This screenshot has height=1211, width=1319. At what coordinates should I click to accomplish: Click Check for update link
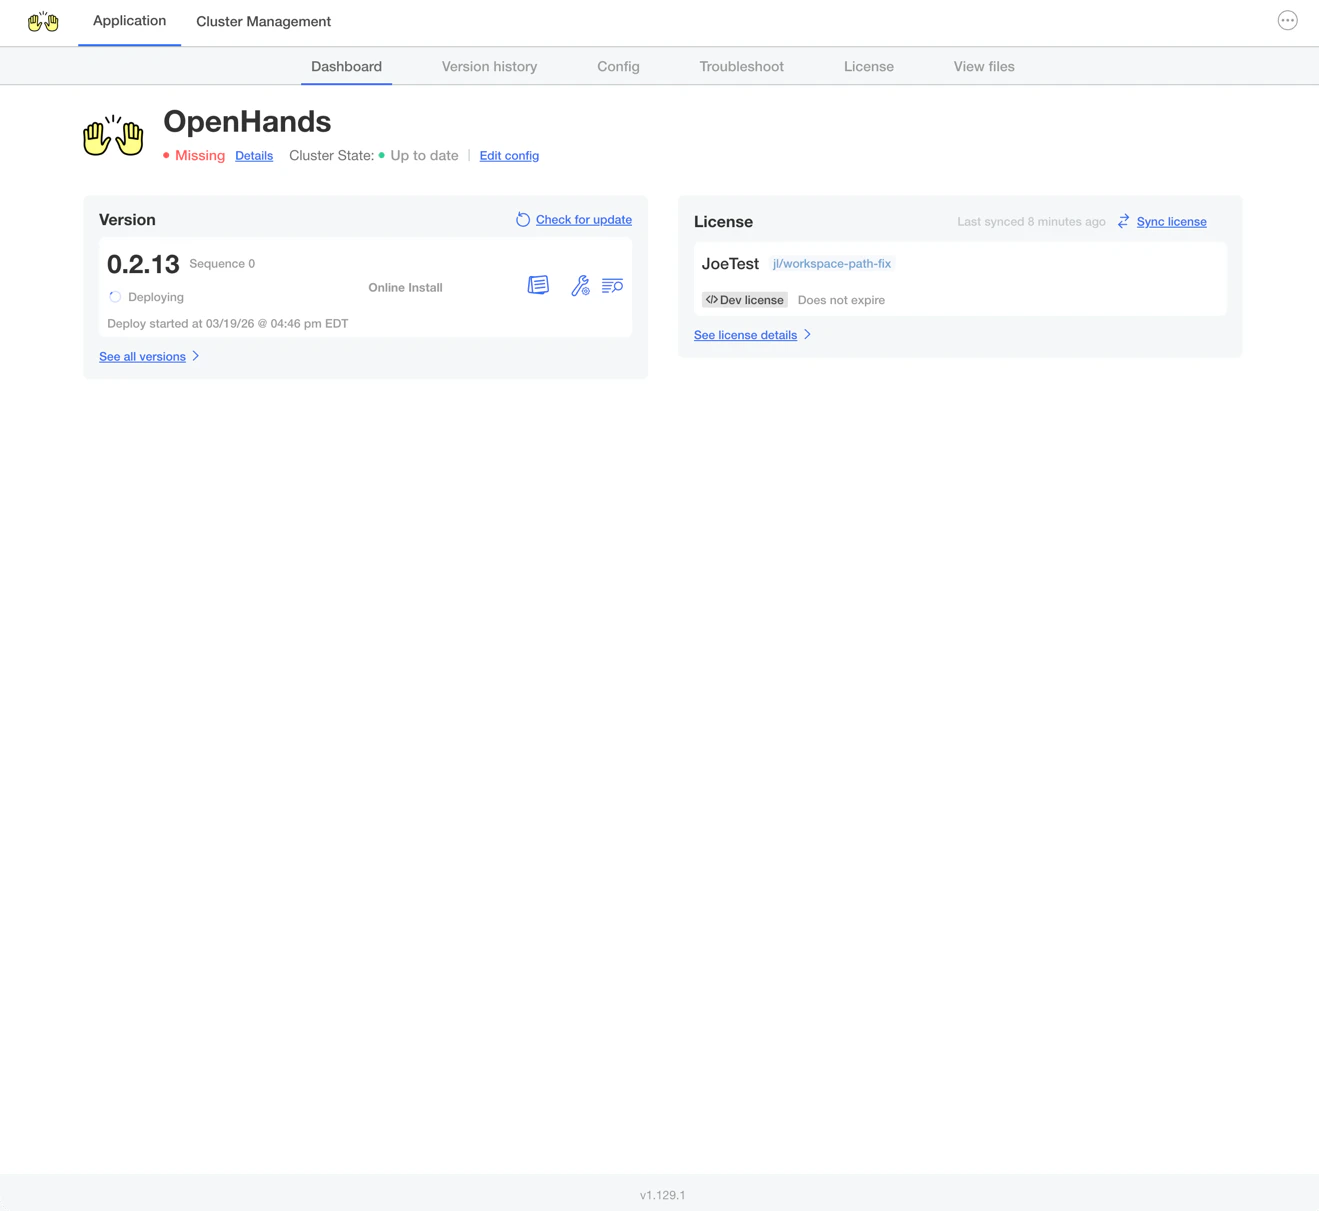coord(584,220)
